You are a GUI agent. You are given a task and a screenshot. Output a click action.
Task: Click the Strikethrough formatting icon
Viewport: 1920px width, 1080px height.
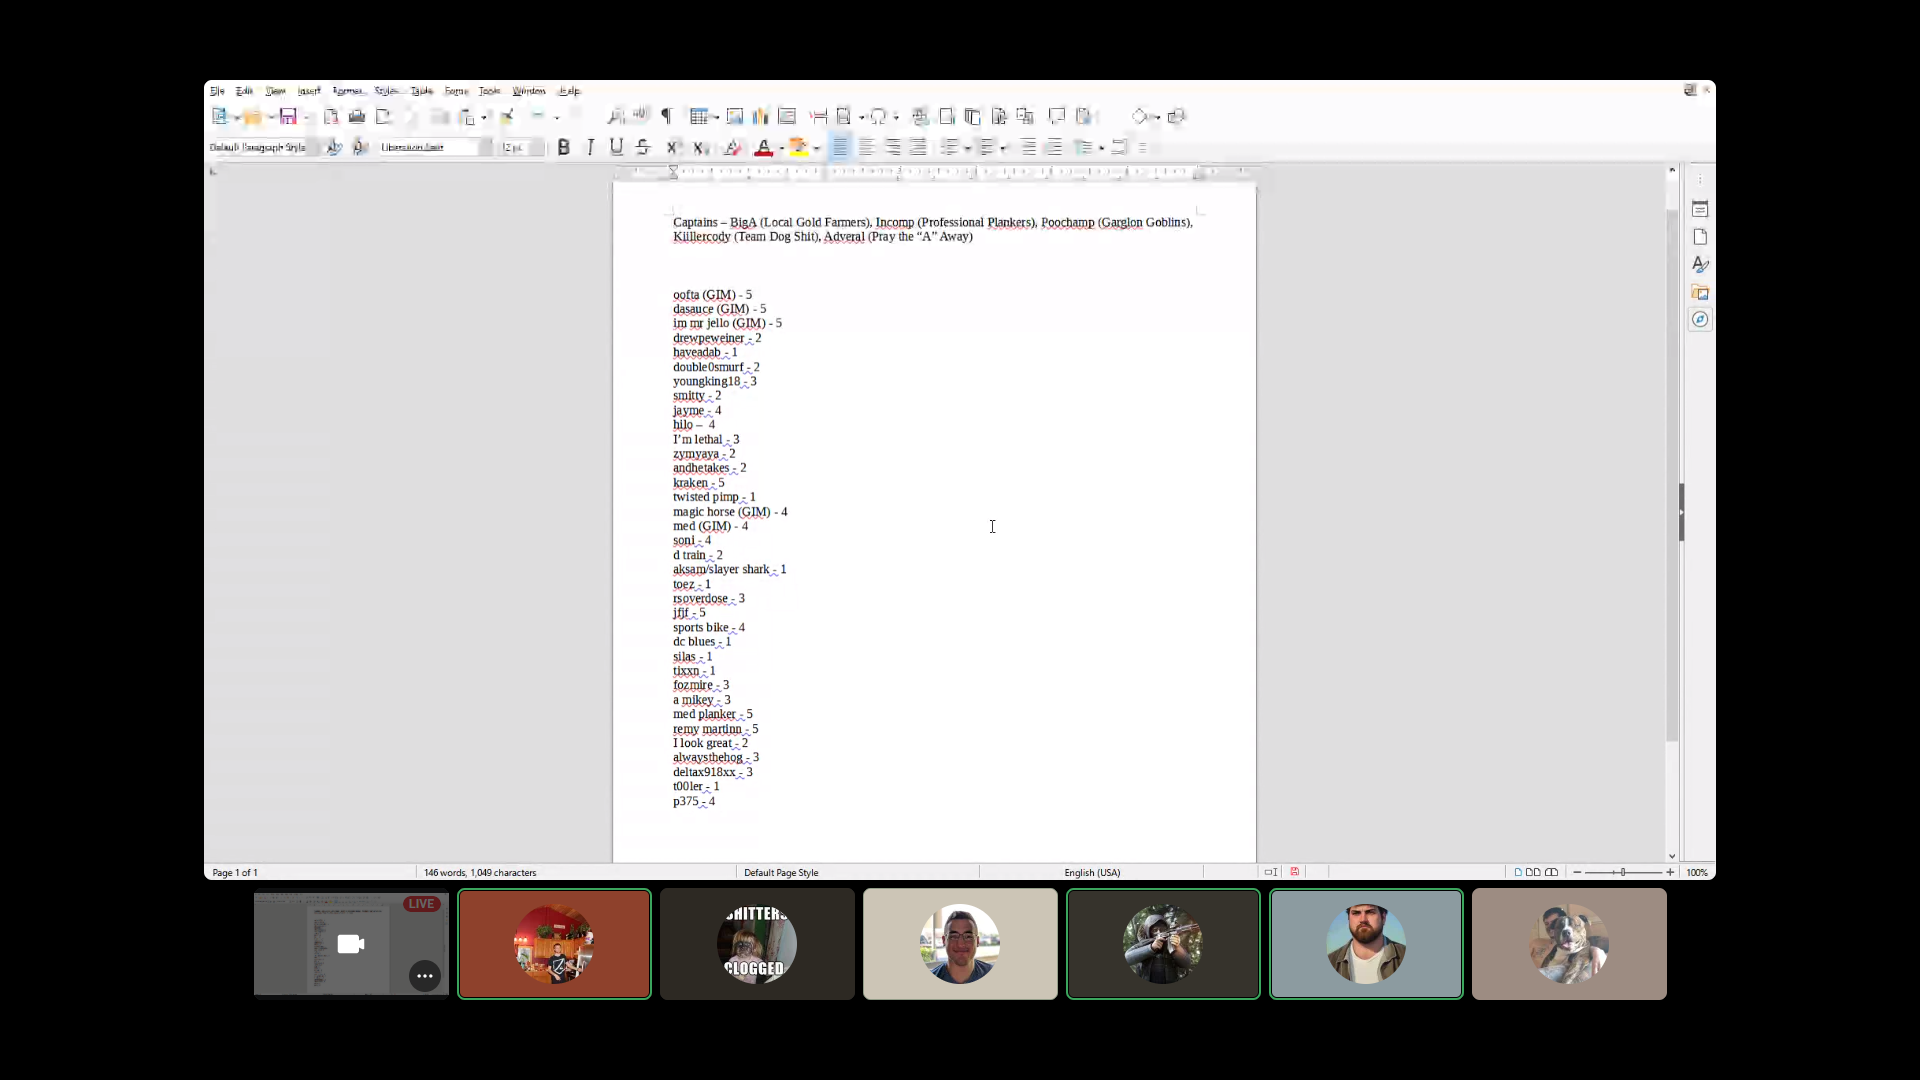[643, 147]
